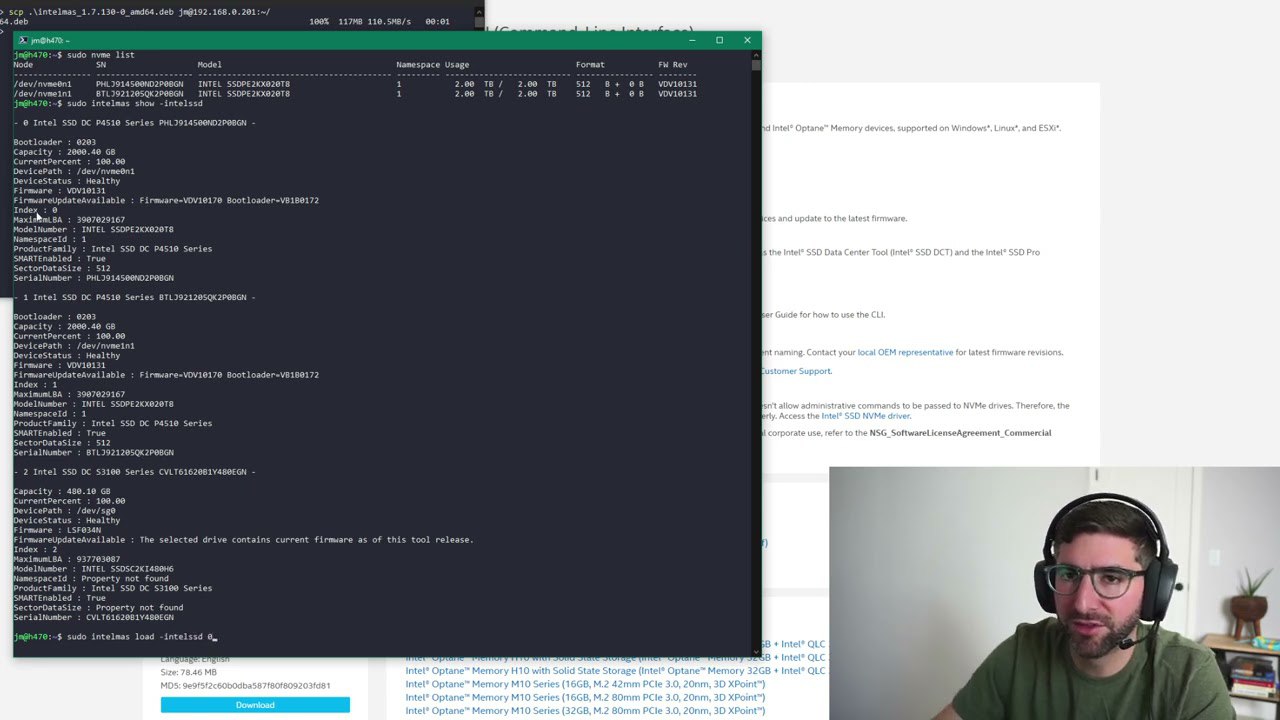The width and height of the screenshot is (1280, 720).
Task: Click the drive 0 header line PHLJ914500ND2P0BGN
Action: click(x=134, y=123)
